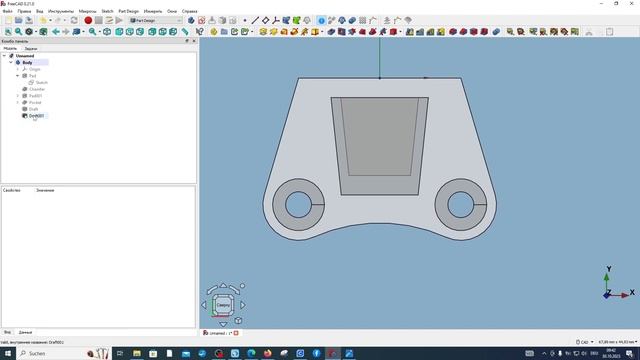The width and height of the screenshot is (640, 360).
Task: Open the draw style dropdown arrow
Action: tap(36, 32)
